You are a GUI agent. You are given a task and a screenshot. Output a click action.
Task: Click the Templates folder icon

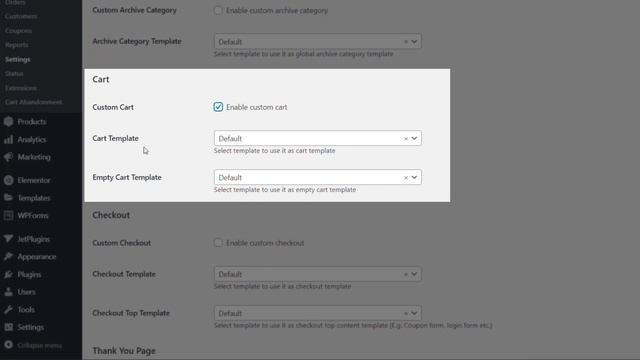click(x=9, y=198)
